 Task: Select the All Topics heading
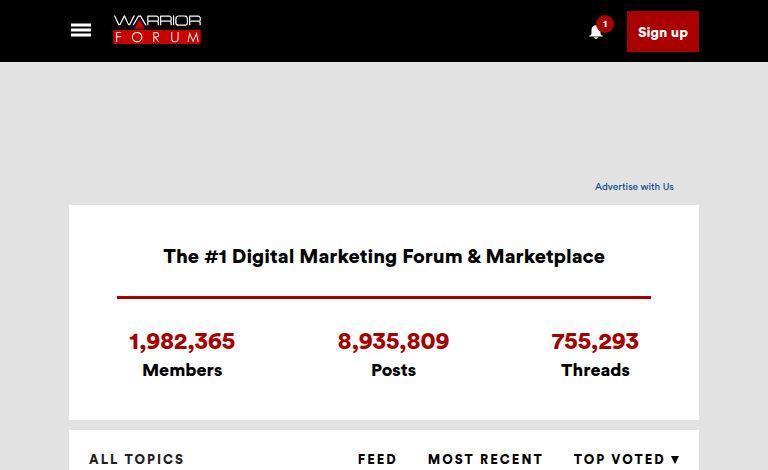[x=136, y=459]
